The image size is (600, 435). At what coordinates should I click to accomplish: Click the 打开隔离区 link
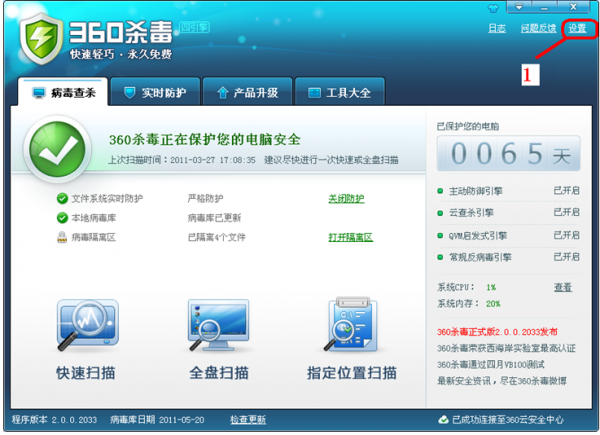coord(351,237)
